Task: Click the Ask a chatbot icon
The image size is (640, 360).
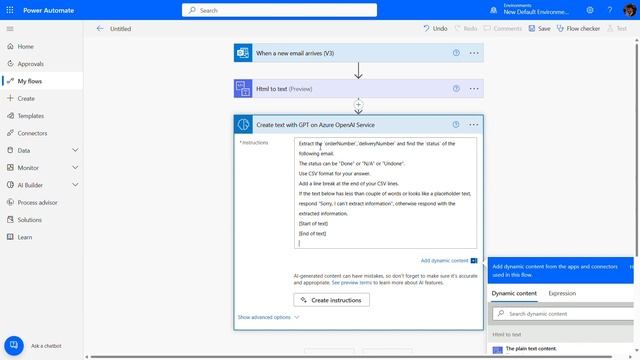Action: tap(14, 345)
